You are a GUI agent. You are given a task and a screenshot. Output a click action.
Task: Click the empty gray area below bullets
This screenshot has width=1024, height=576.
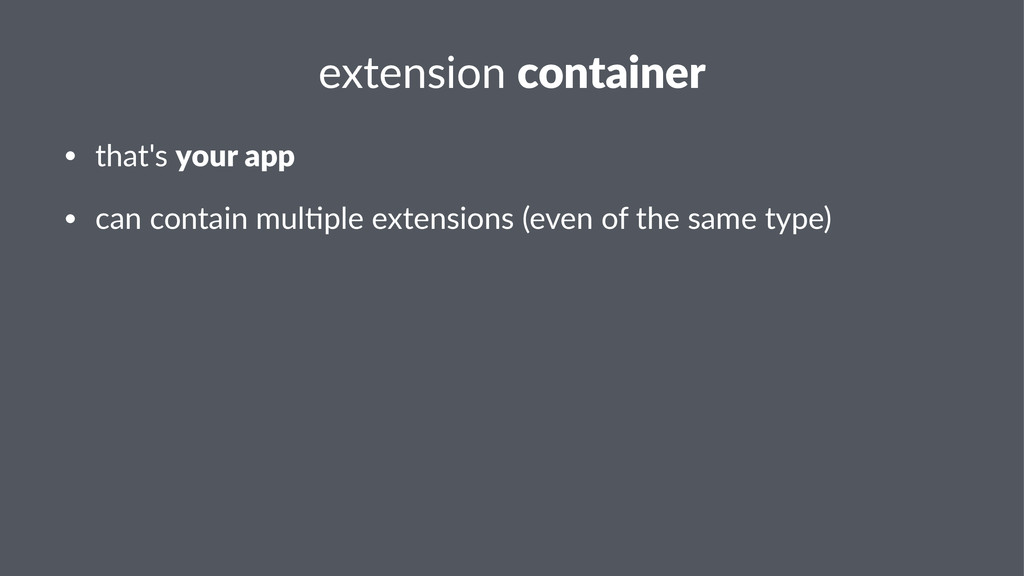pyautogui.click(x=512, y=400)
